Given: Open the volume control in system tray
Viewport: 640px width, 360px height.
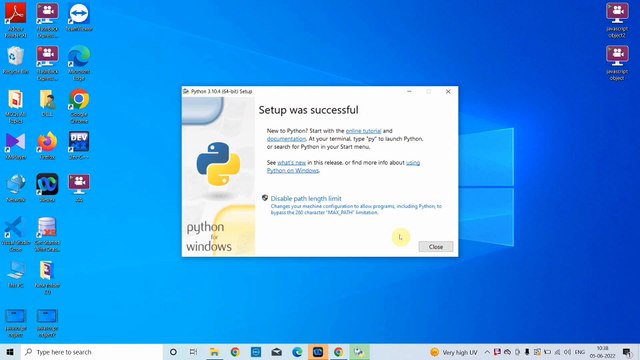Looking at the screenshot, I should (567, 352).
